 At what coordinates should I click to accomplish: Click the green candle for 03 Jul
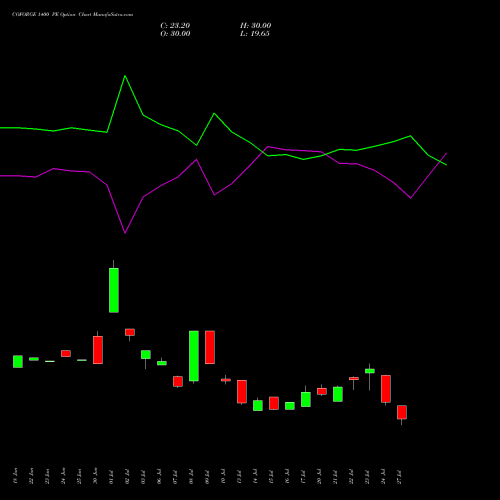(146, 354)
